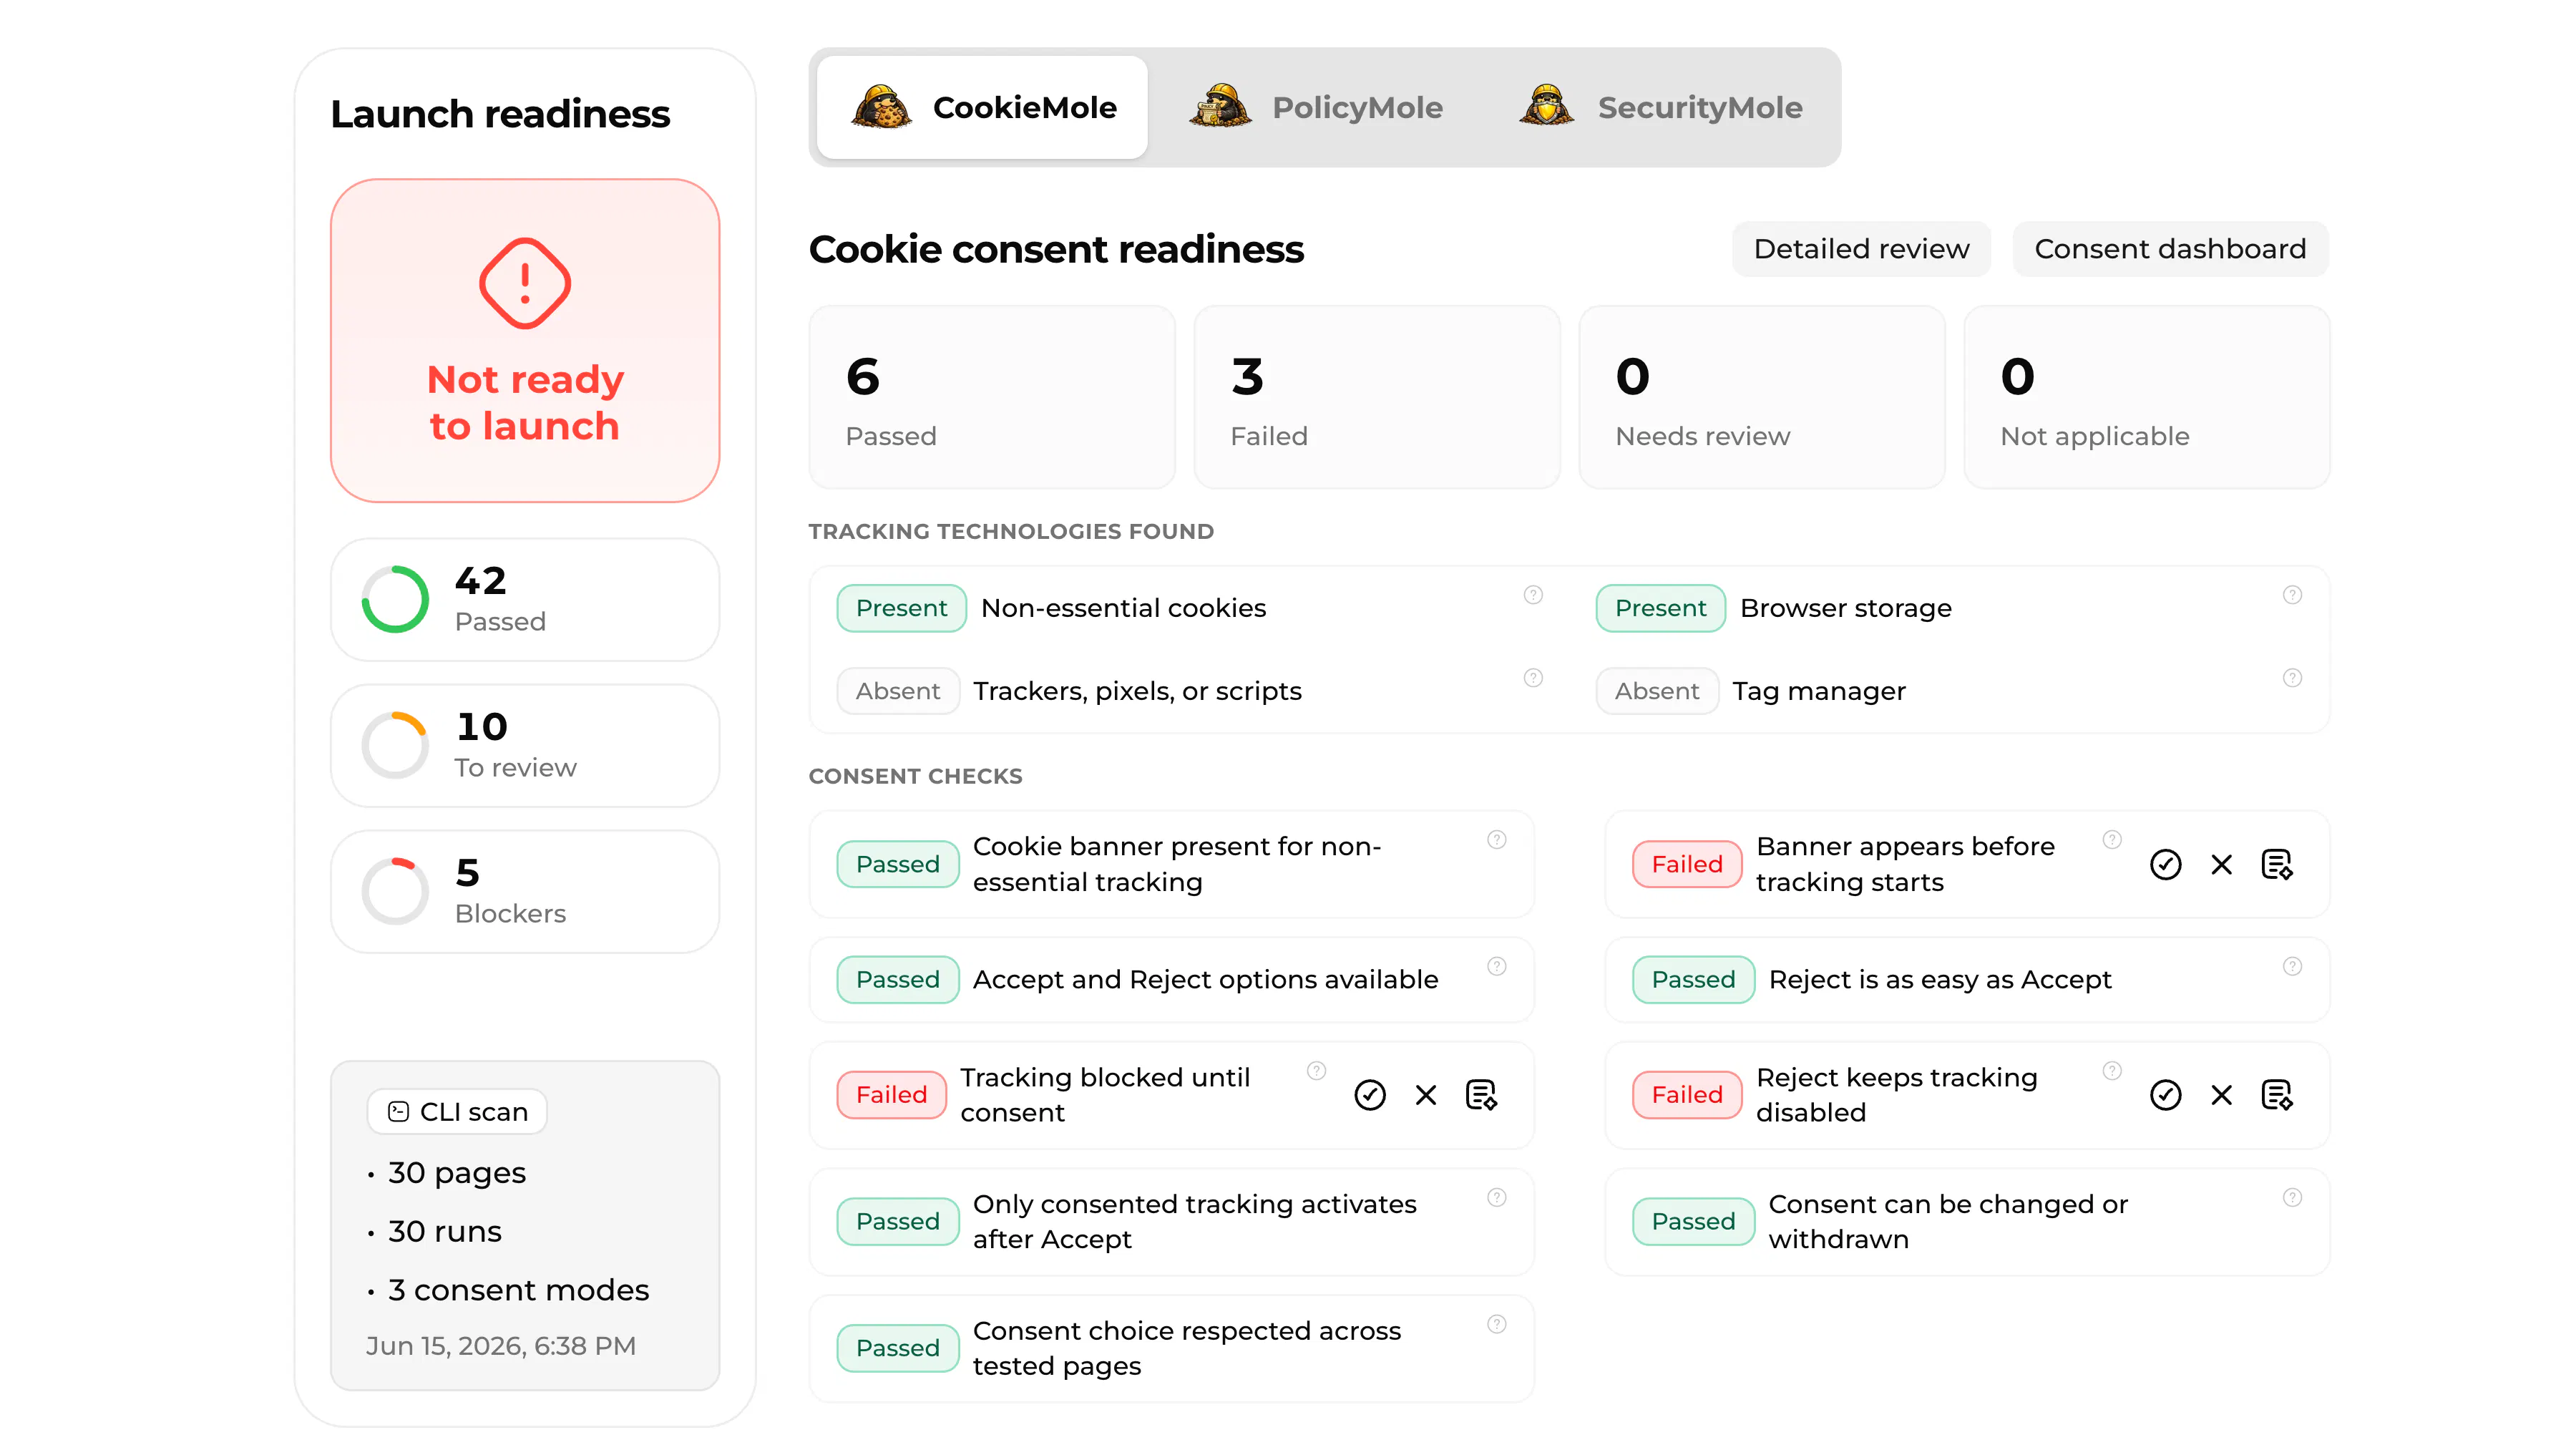Screen dimensions: 2576x1450
Task: Click Present badge for Browser storage
Action: click(1660, 609)
